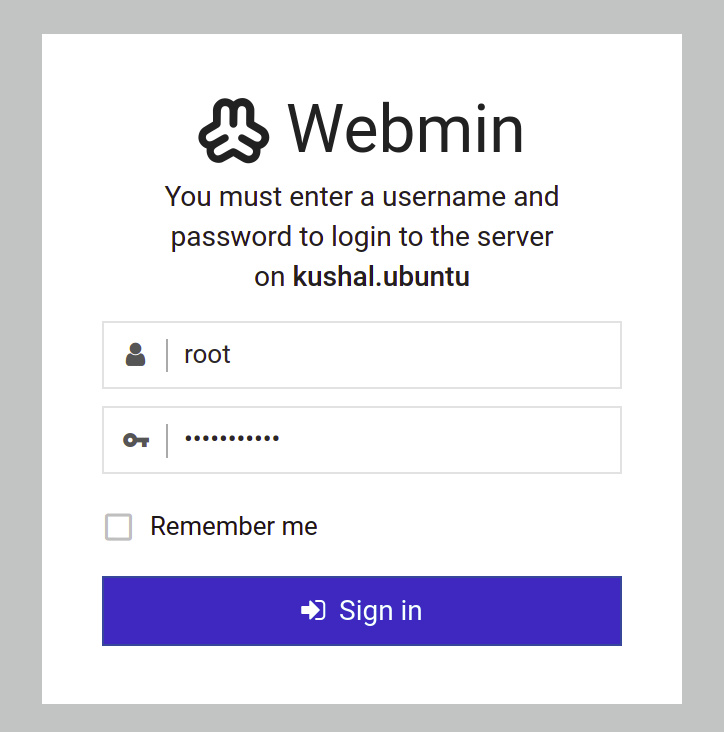Focus the username input field
724x732 pixels.
[x=400, y=355]
